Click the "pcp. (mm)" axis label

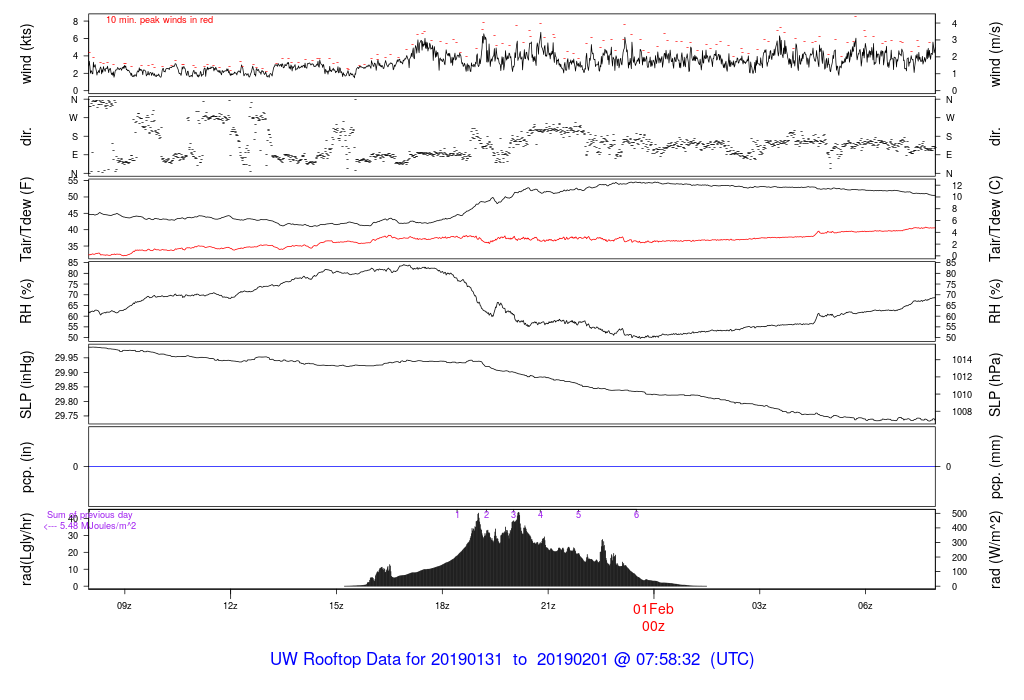point(995,467)
